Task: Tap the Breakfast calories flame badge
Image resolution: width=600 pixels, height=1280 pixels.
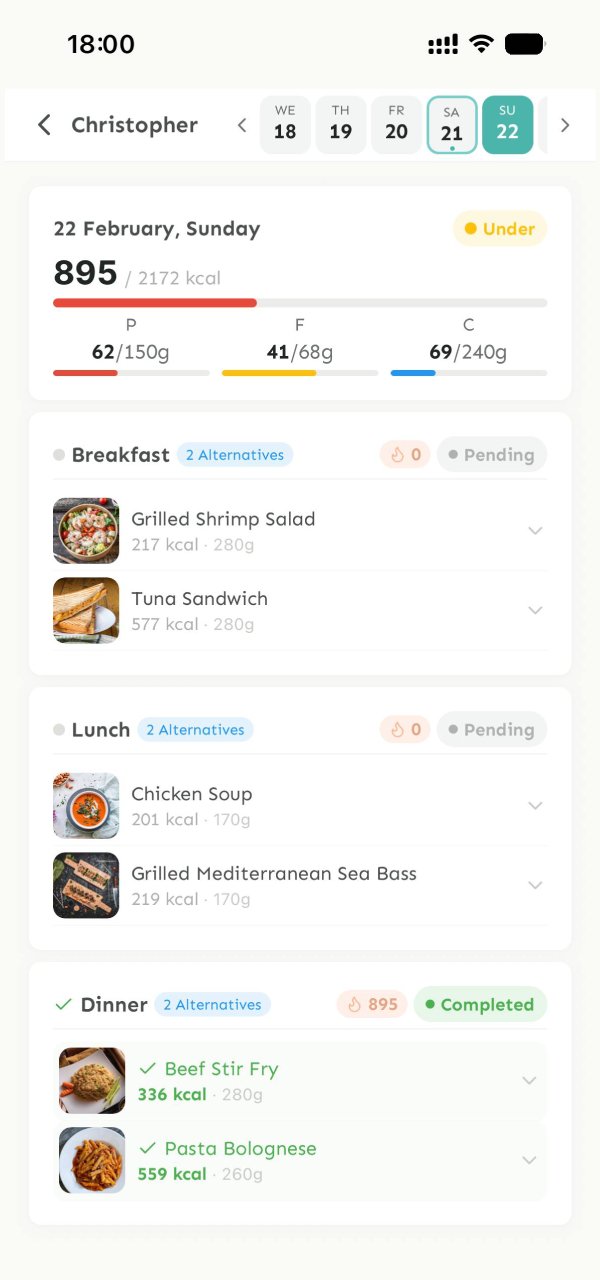Action: 405,455
